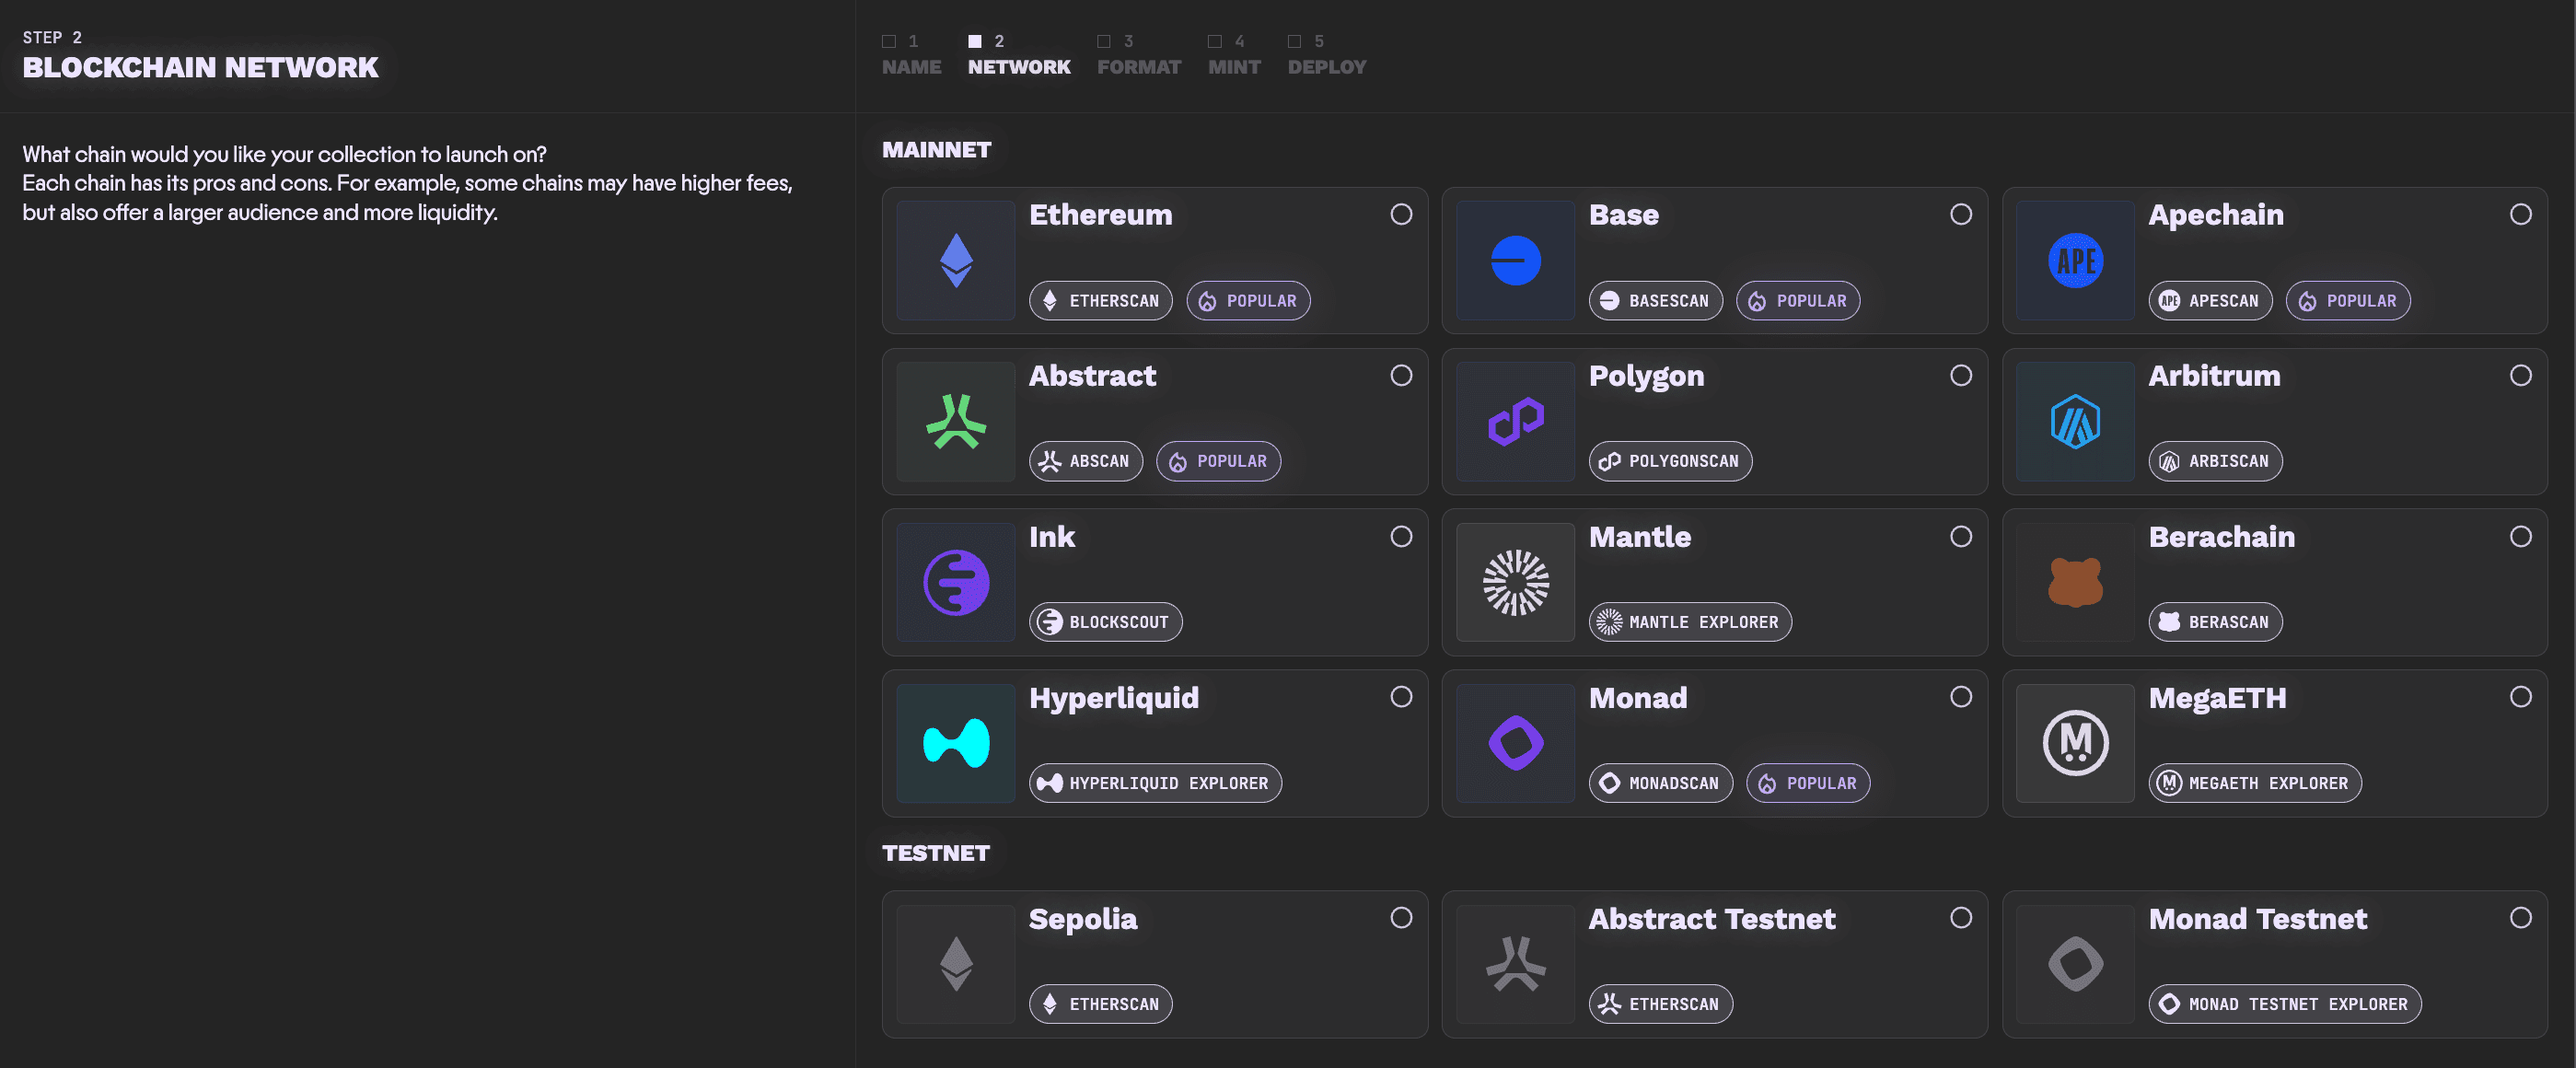2576x1068 pixels.
Task: Click the Abstract Testnet grey logo
Action: tap(1515, 965)
